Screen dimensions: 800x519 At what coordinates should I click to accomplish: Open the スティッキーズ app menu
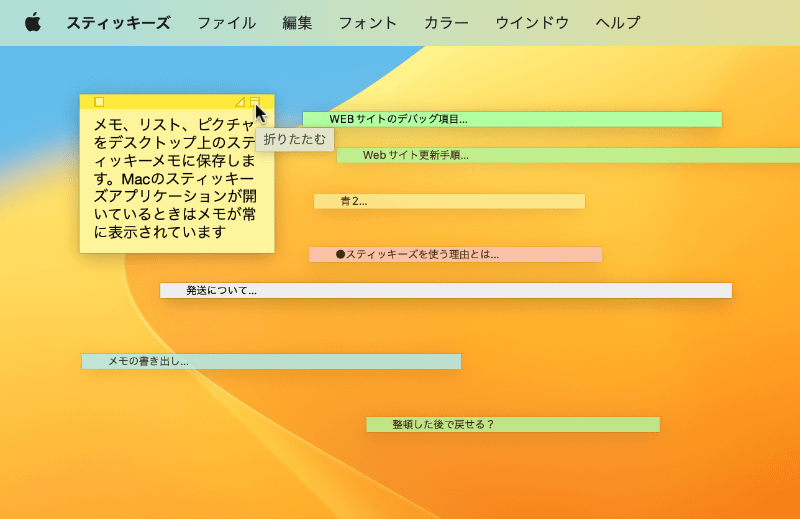pyautogui.click(x=118, y=23)
